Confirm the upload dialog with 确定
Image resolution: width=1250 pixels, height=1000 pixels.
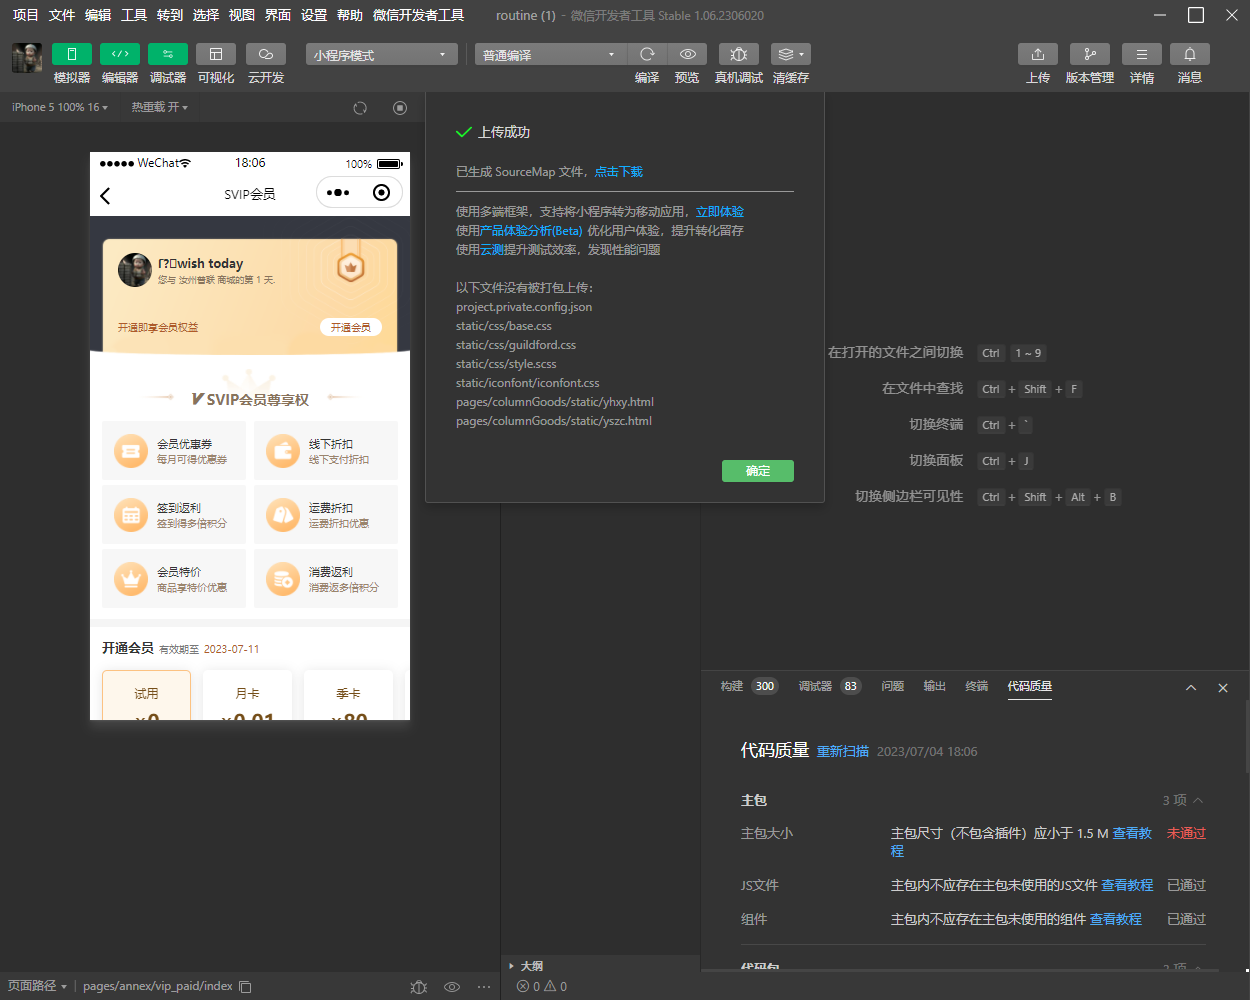point(758,471)
